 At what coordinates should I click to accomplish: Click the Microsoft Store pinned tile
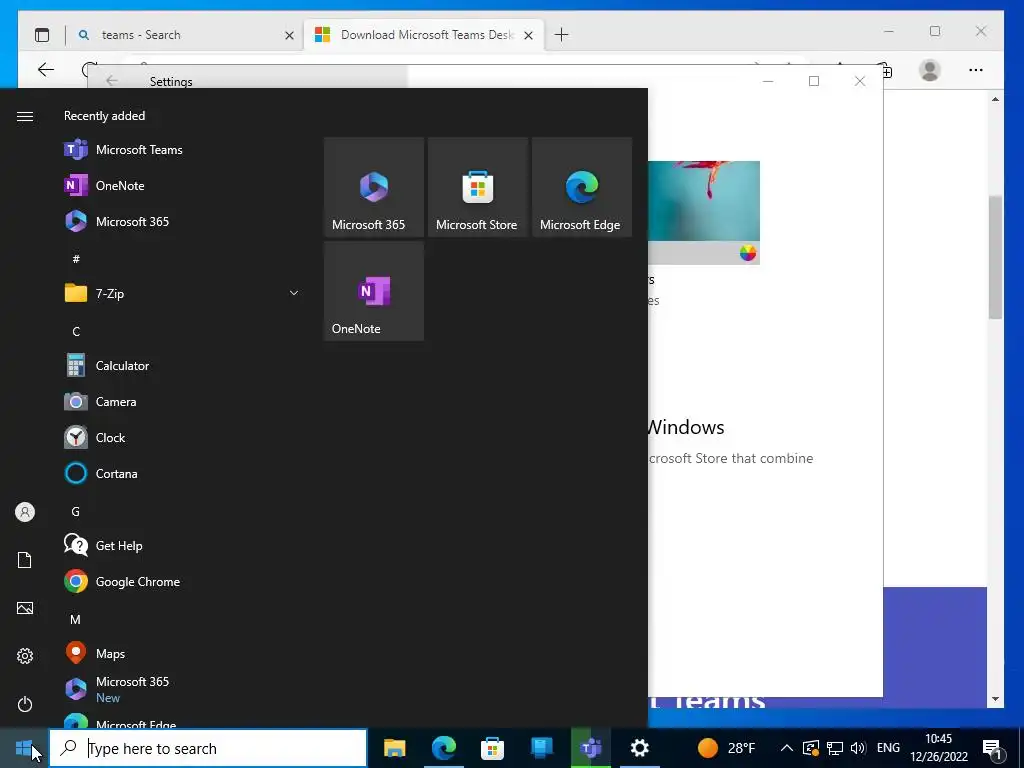coord(478,187)
